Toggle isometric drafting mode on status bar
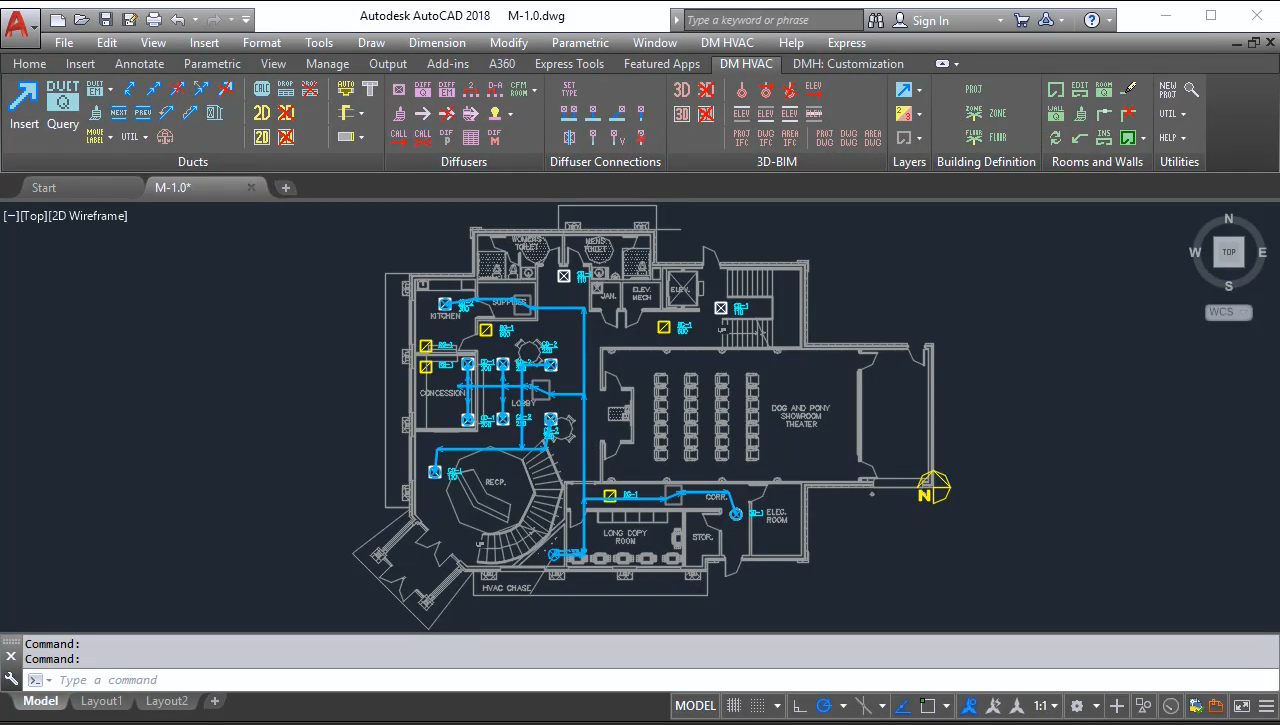This screenshot has height=725, width=1280. (863, 705)
